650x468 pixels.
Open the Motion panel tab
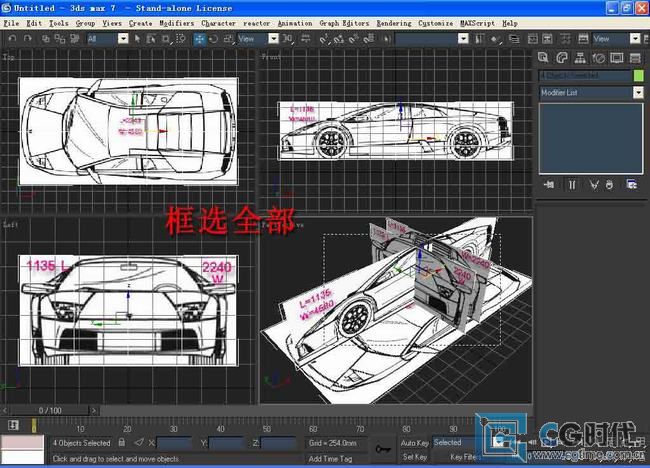[597, 58]
